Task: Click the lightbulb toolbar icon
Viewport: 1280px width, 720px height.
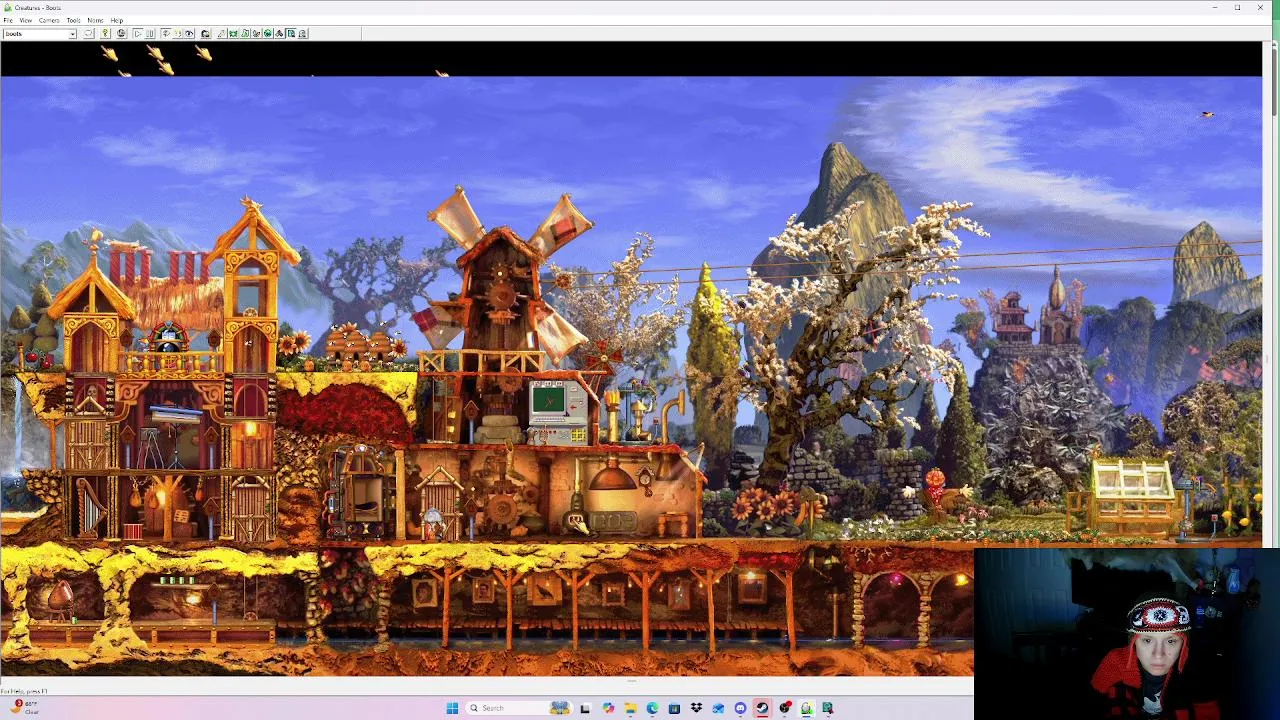Action: point(105,34)
